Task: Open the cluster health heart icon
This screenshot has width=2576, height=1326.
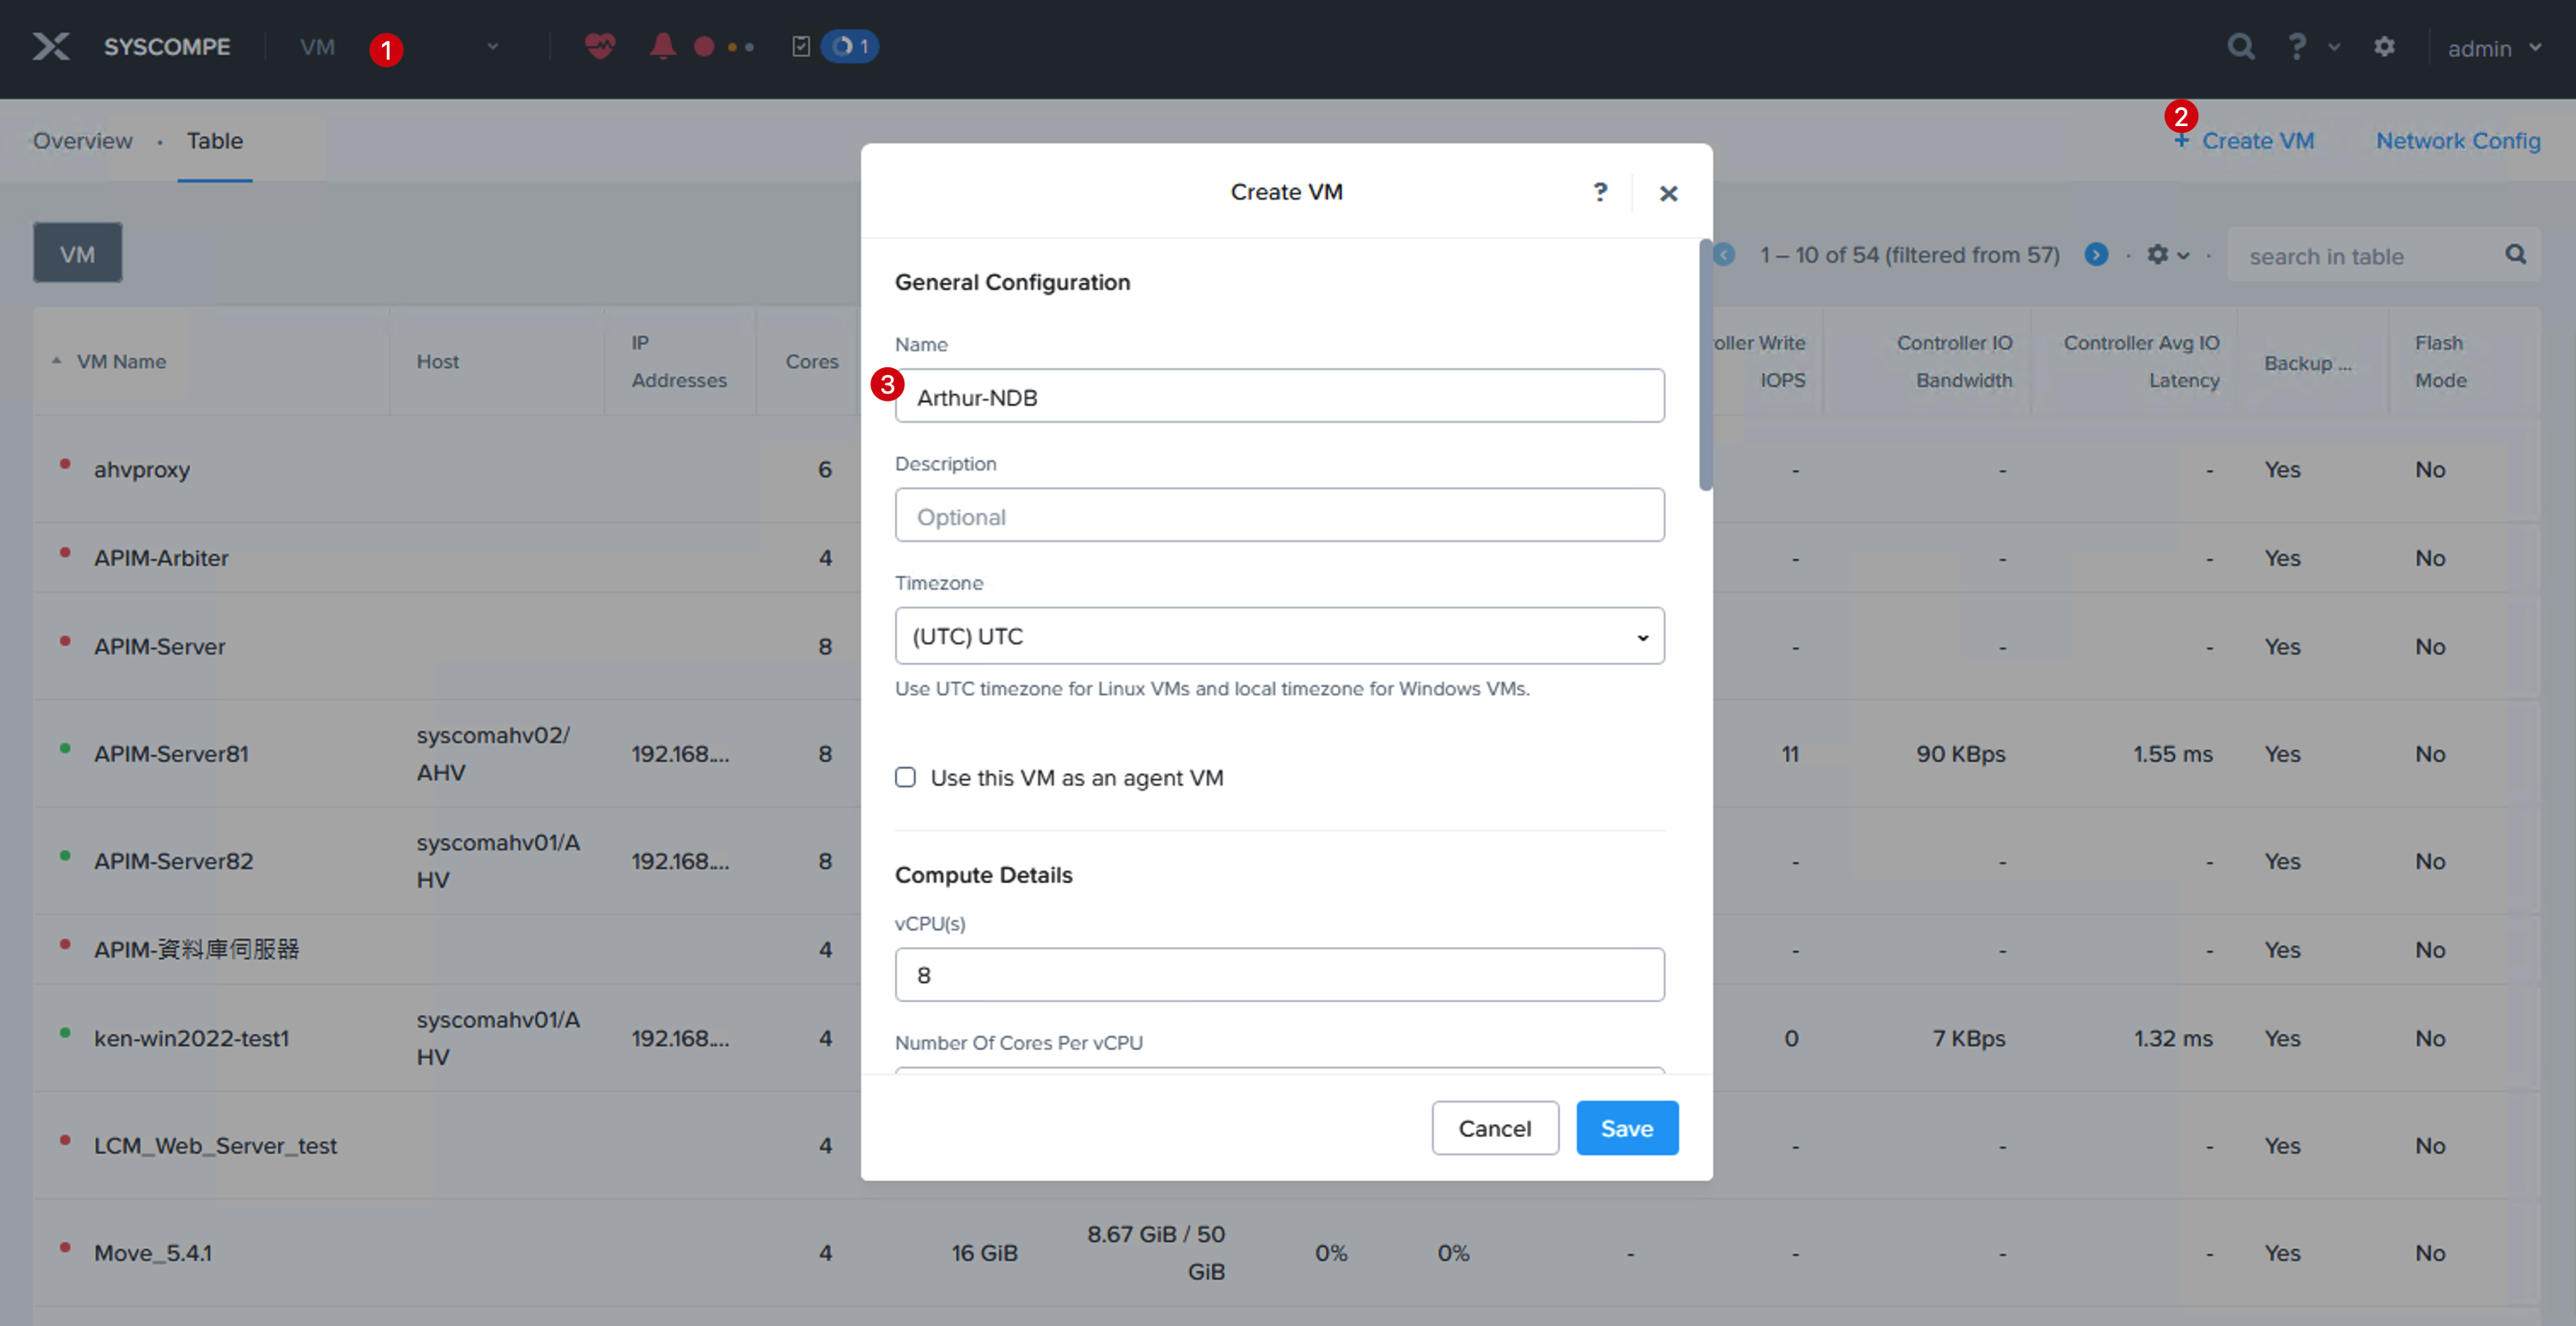Action: pos(599,46)
